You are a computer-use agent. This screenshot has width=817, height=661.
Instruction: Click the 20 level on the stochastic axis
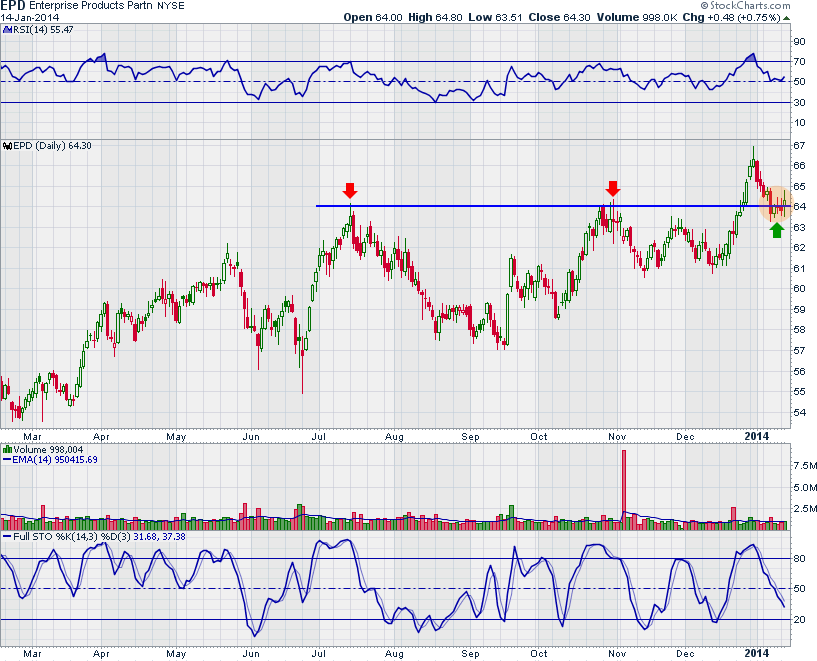pyautogui.click(x=799, y=620)
